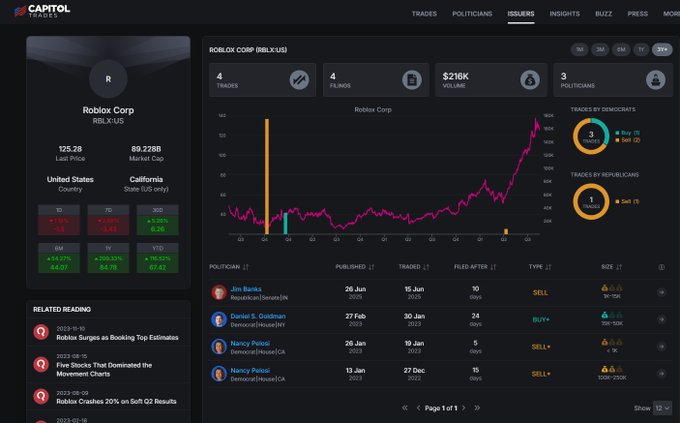This screenshot has height=423, width=680.
Task: Click the 1D performance tile
Action: click(59, 220)
